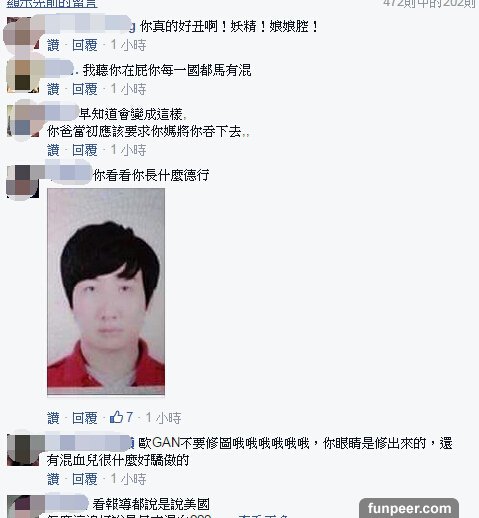The image size is (479, 518).
Task: Reply to the photo comment '你看看你長什麼德行'
Action: coord(85,418)
